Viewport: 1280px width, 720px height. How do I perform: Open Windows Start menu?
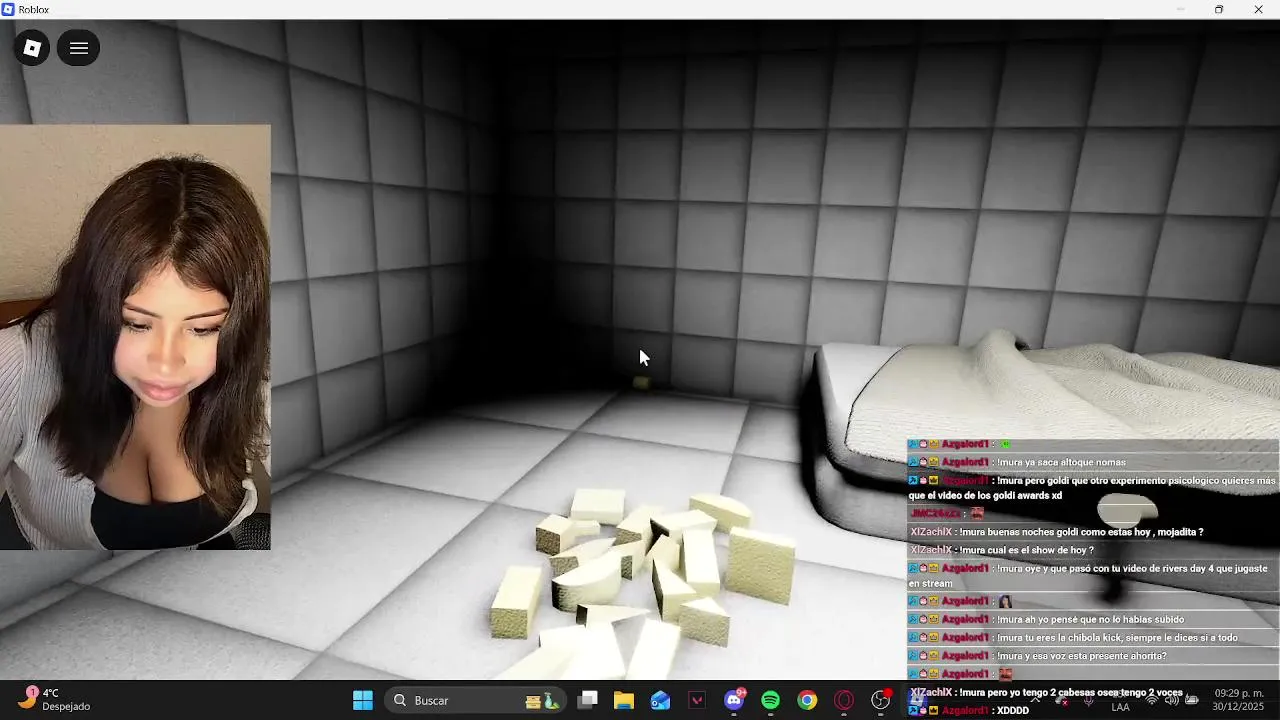click(x=363, y=700)
